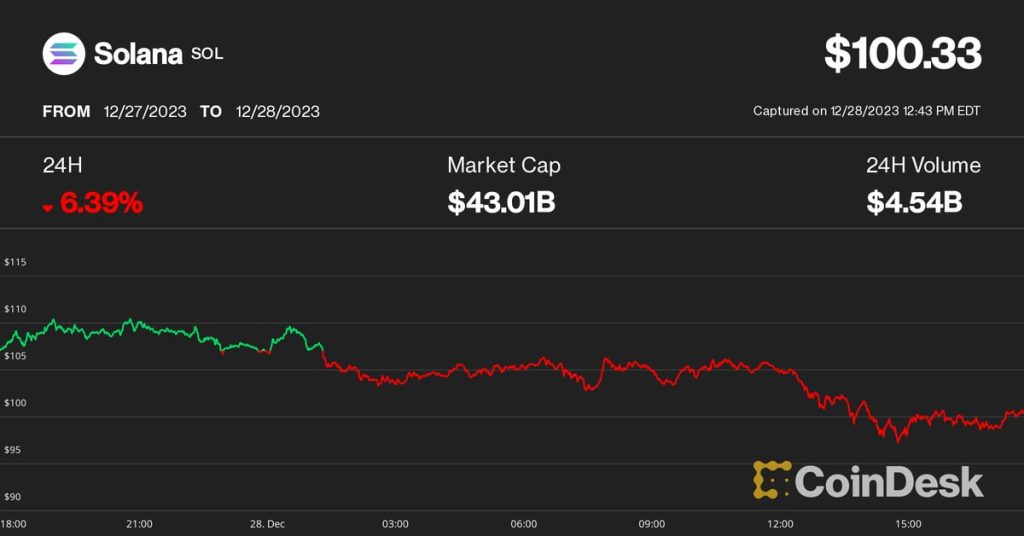Click the $90 y-axis label
Screen dimensions: 1024x536
14,497
